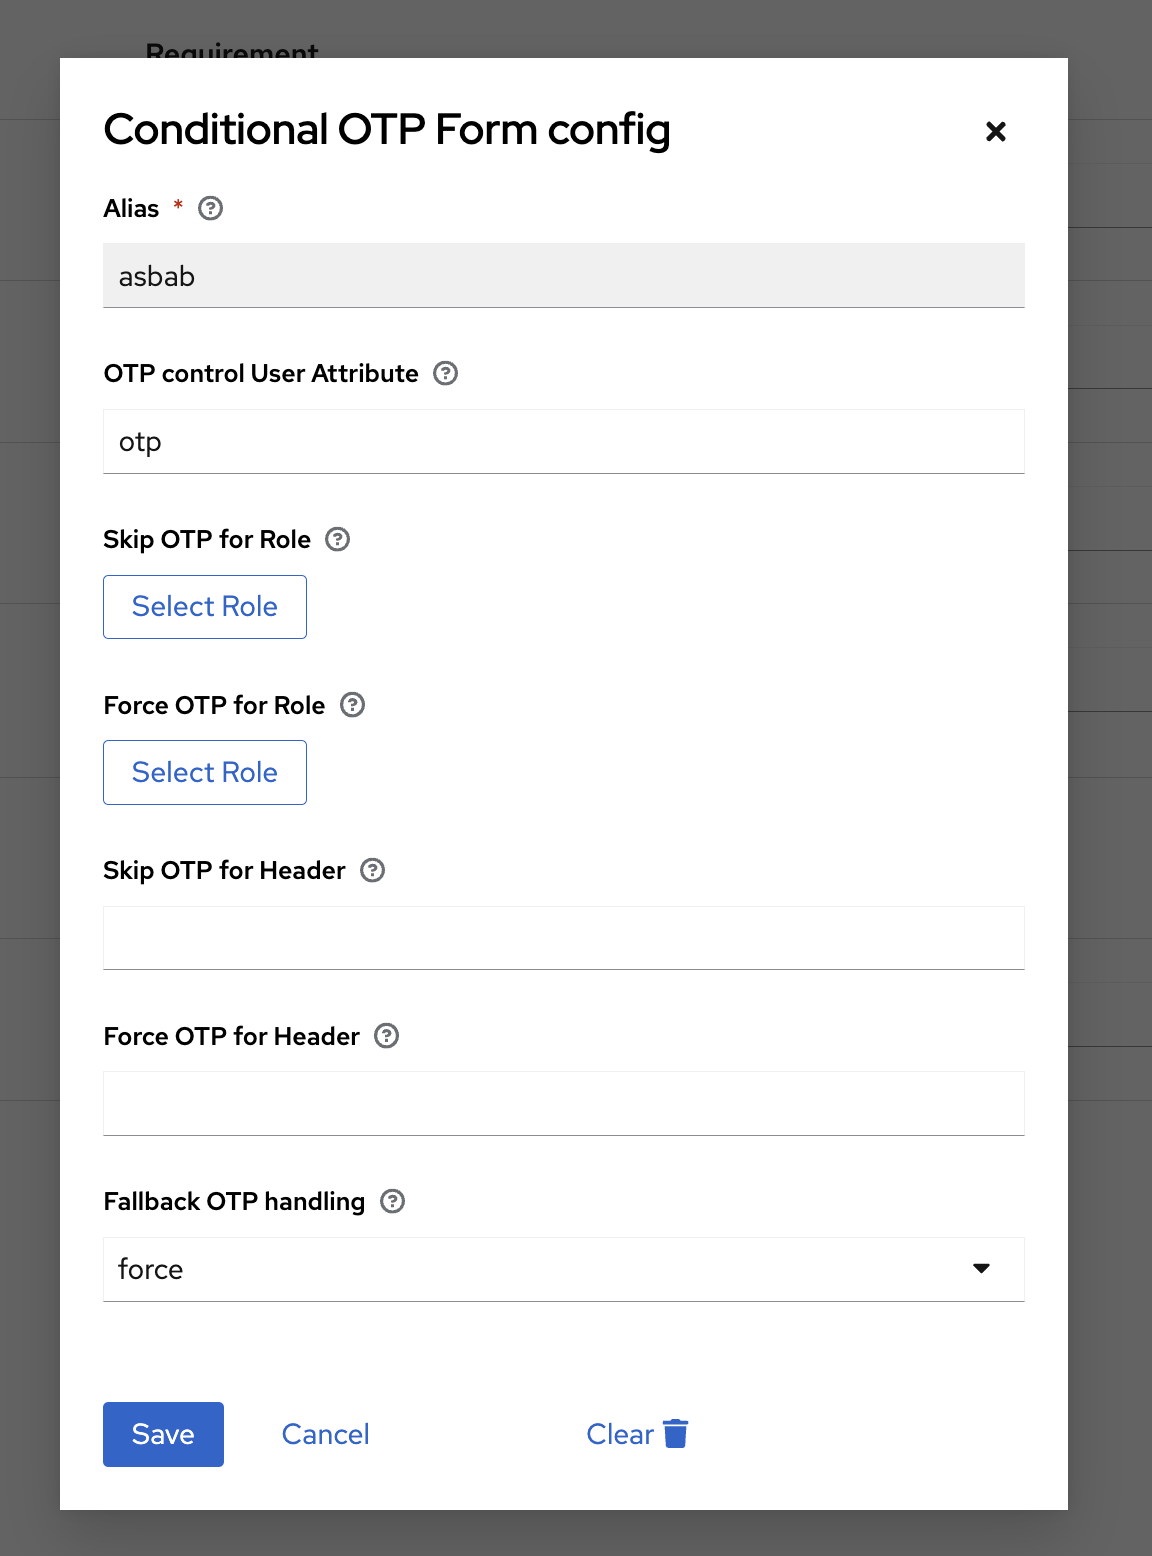Click the Force OTP for Header text field
The height and width of the screenshot is (1556, 1152).
563,1103
